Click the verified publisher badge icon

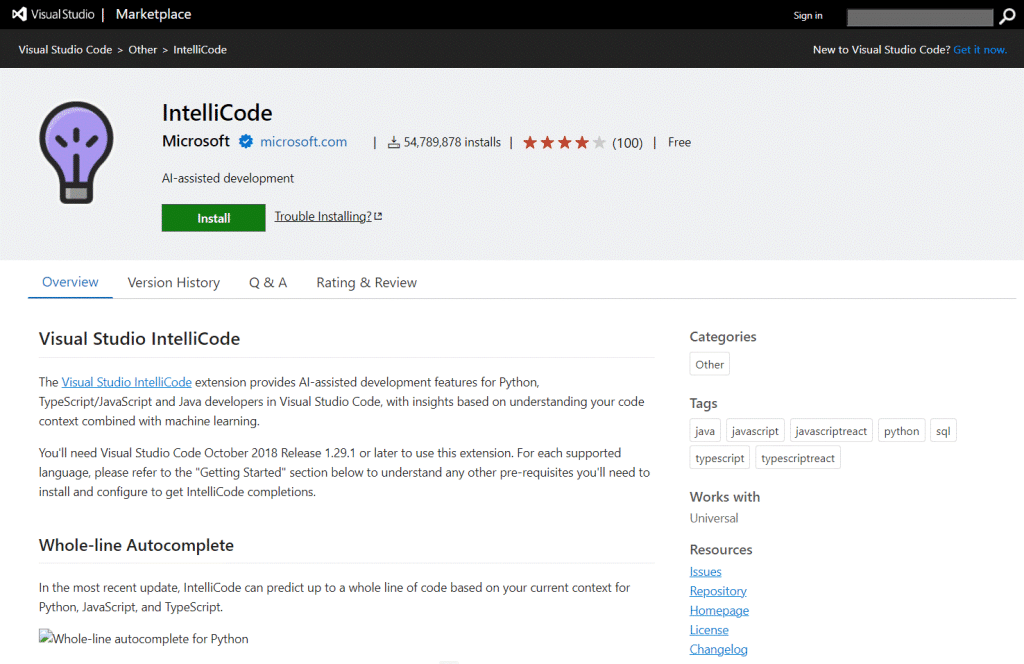coord(246,141)
